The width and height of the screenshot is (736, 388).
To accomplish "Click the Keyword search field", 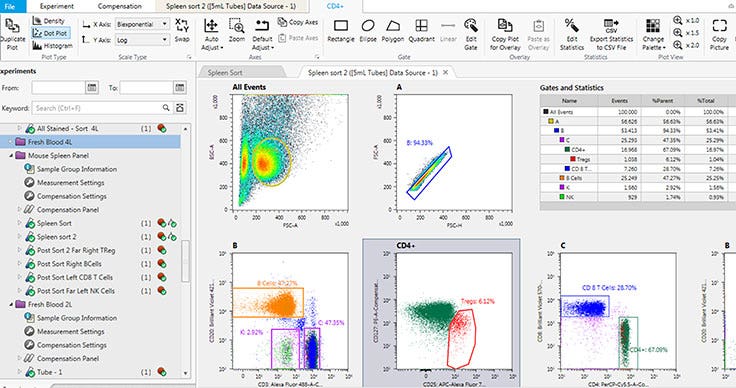I will coord(96,108).
